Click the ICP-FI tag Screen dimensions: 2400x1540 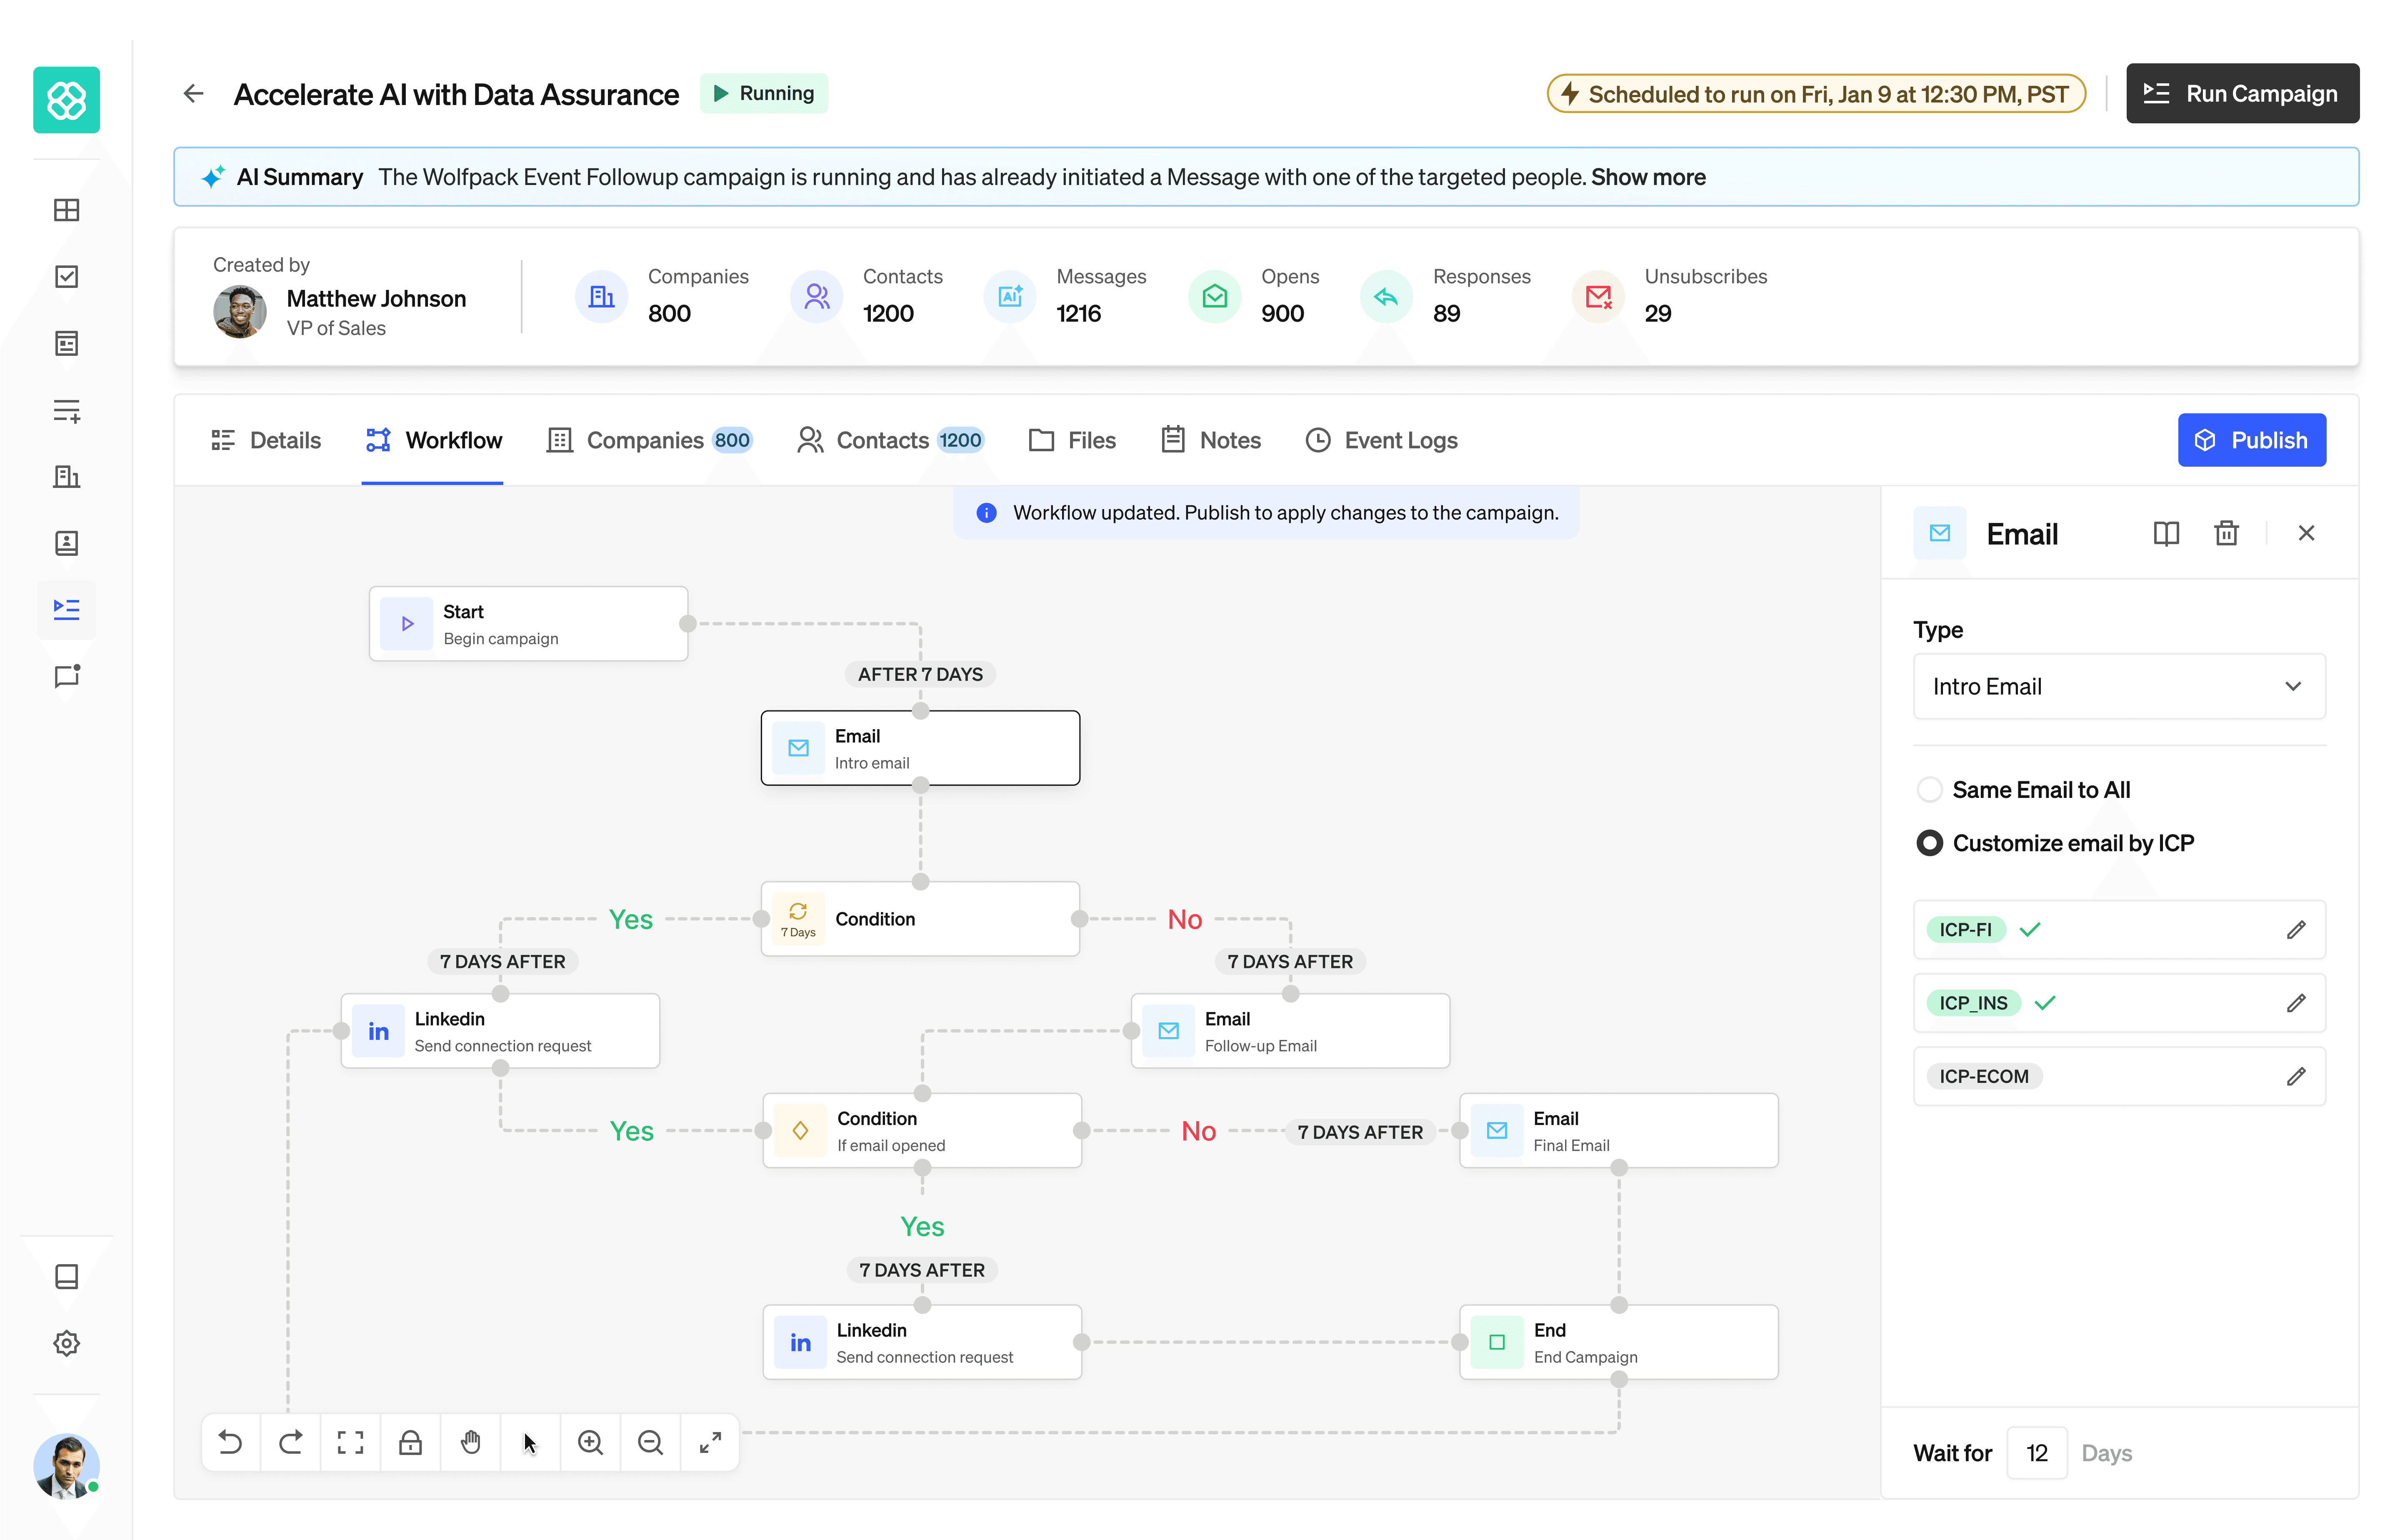1966,930
